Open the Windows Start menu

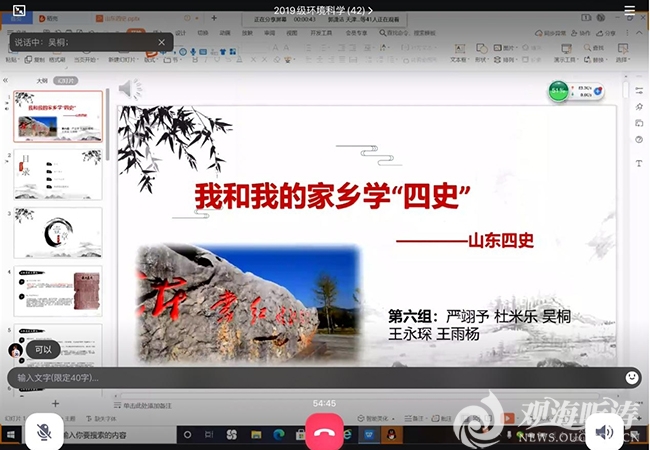pyautogui.click(x=10, y=435)
